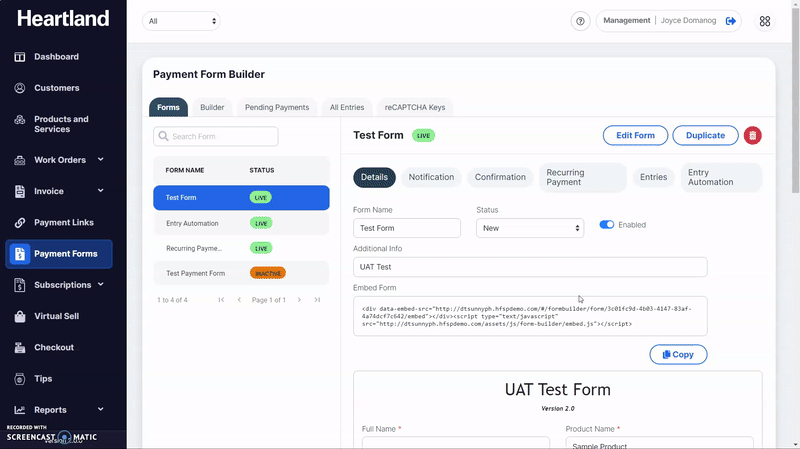Click the search magnifier icon
This screenshot has width=800, height=449.
click(163, 136)
